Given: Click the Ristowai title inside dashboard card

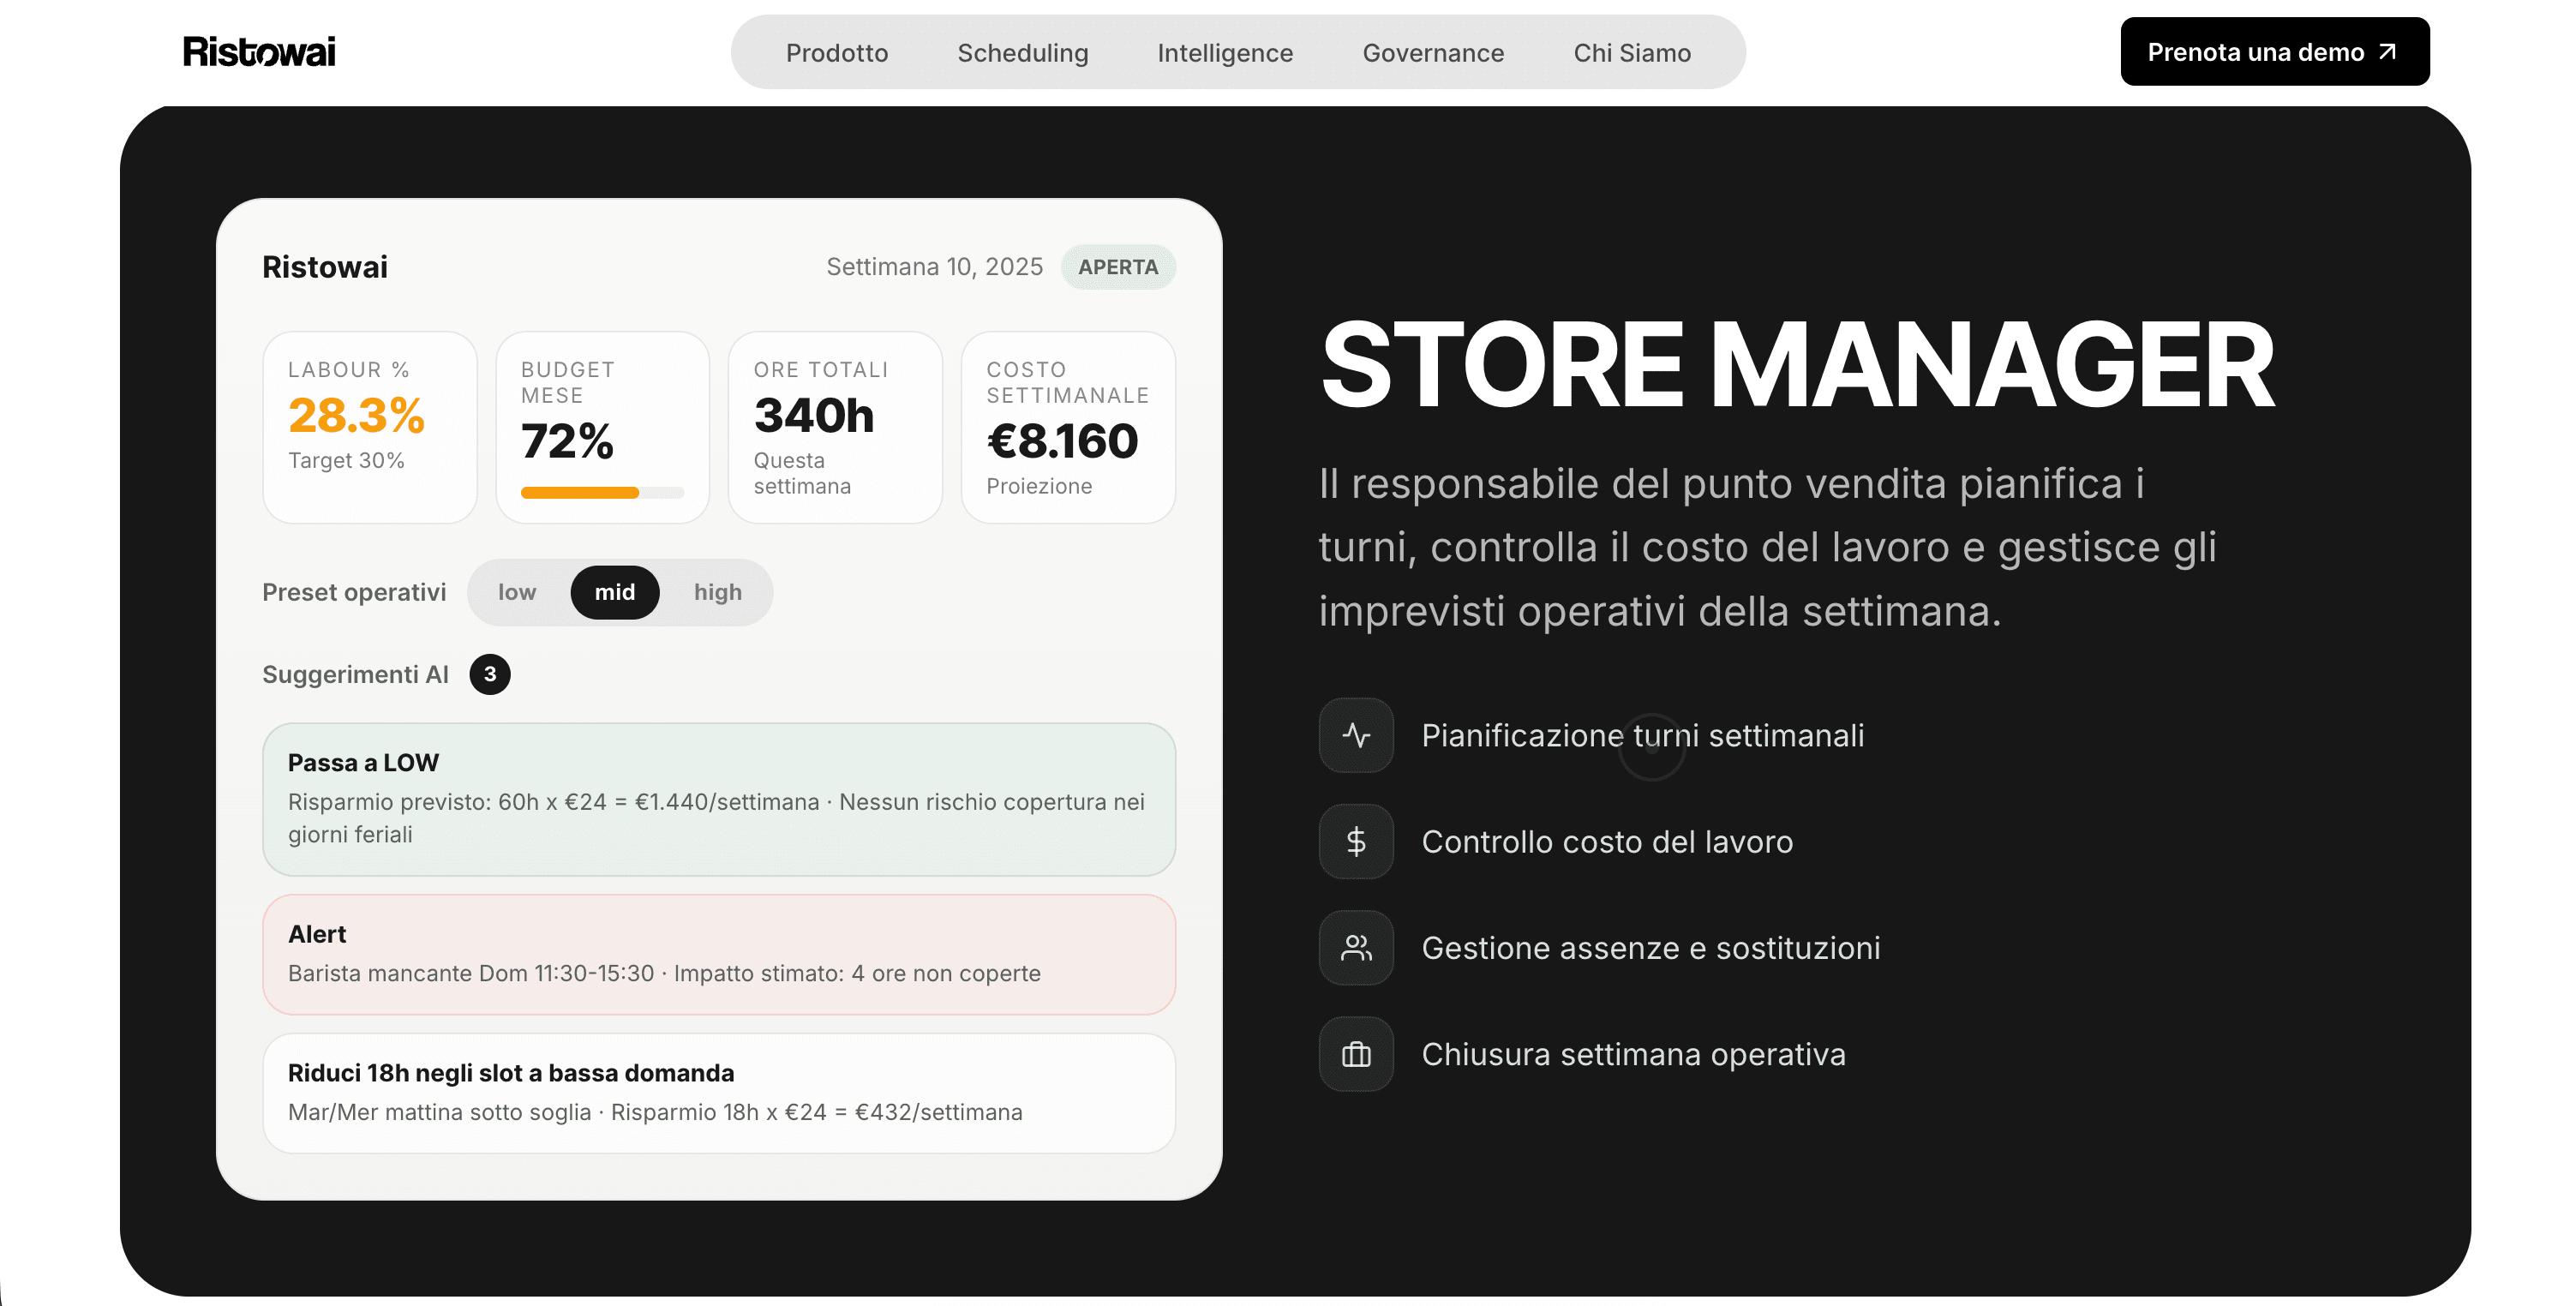Looking at the screenshot, I should tap(325, 267).
